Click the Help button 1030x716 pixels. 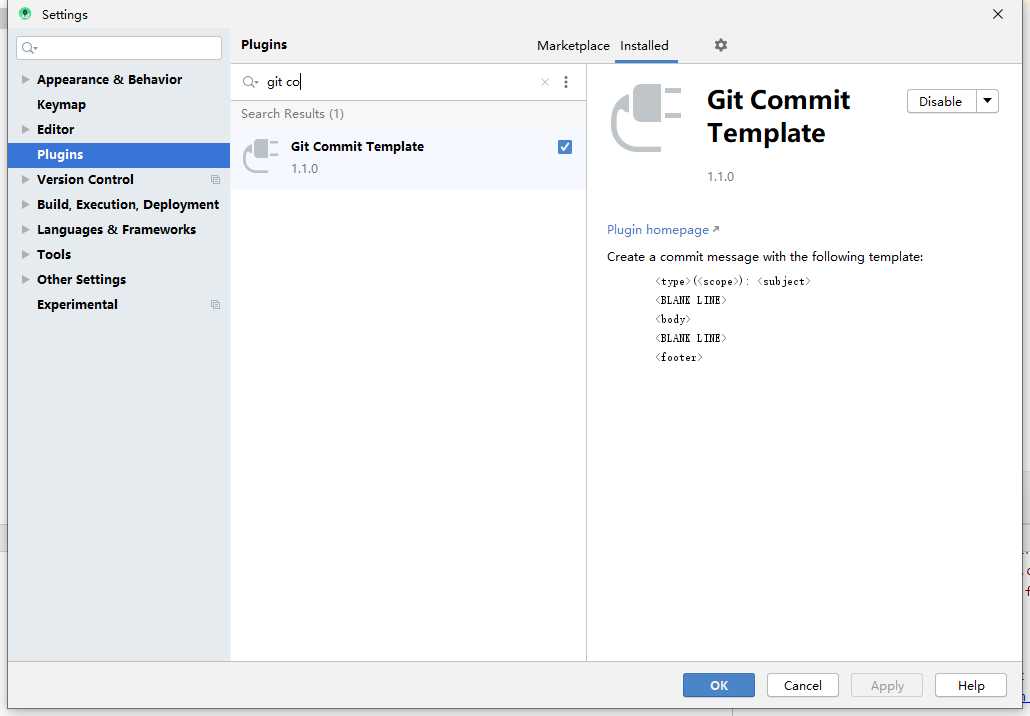pyautogui.click(x=971, y=685)
